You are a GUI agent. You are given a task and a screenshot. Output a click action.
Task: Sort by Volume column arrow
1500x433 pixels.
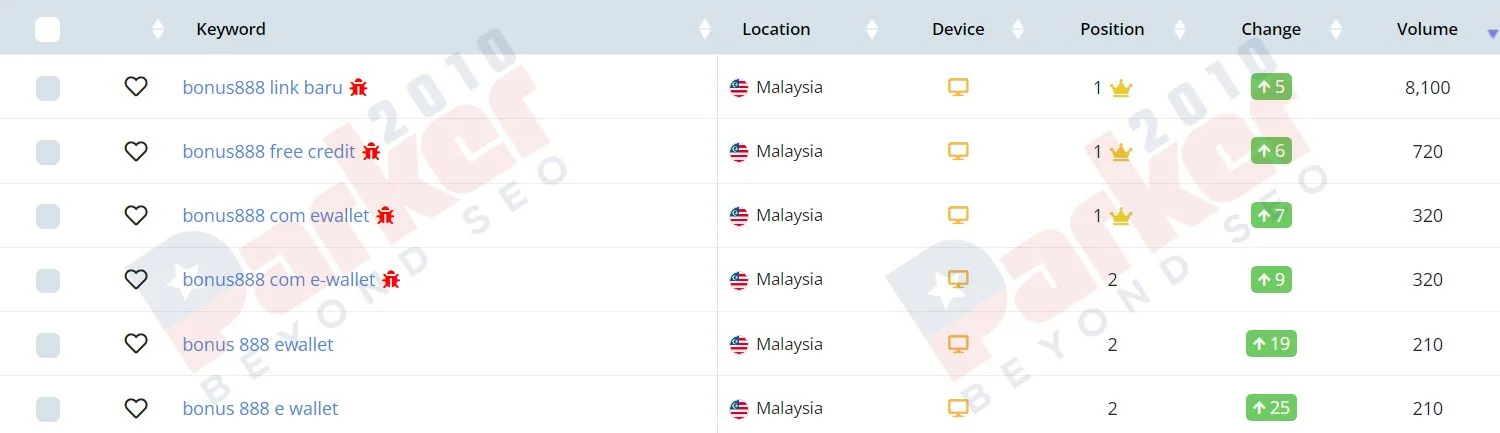pyautogui.click(x=1492, y=33)
